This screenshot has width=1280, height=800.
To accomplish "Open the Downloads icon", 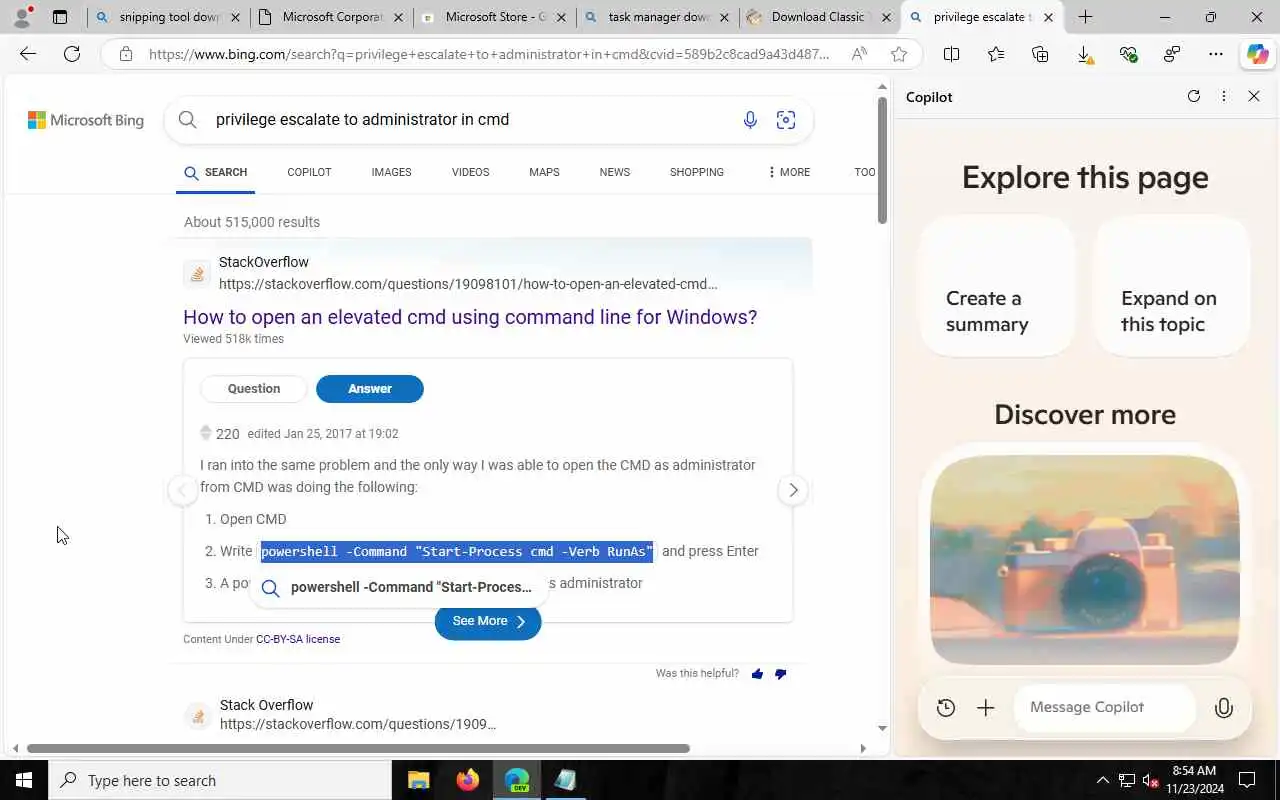I will coord(1084,54).
